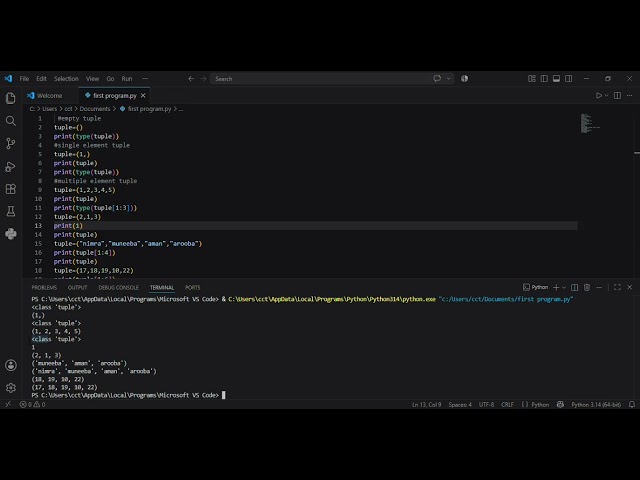Open terminal panel More Actions ellipsis

pos(599,287)
